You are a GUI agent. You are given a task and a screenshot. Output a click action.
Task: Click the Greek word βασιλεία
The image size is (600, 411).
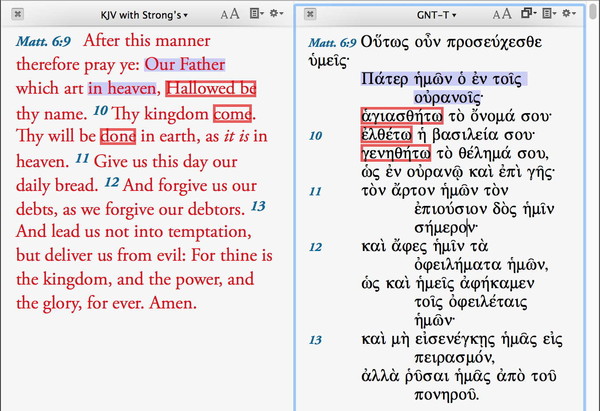466,135
